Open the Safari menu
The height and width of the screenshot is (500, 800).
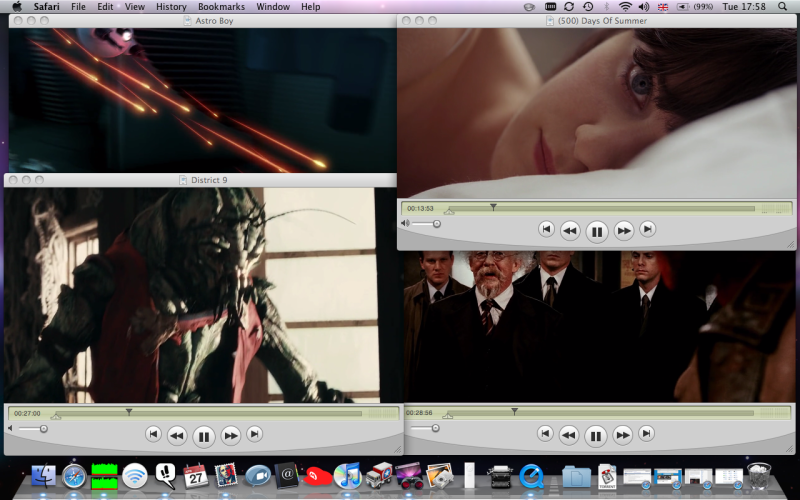click(46, 7)
